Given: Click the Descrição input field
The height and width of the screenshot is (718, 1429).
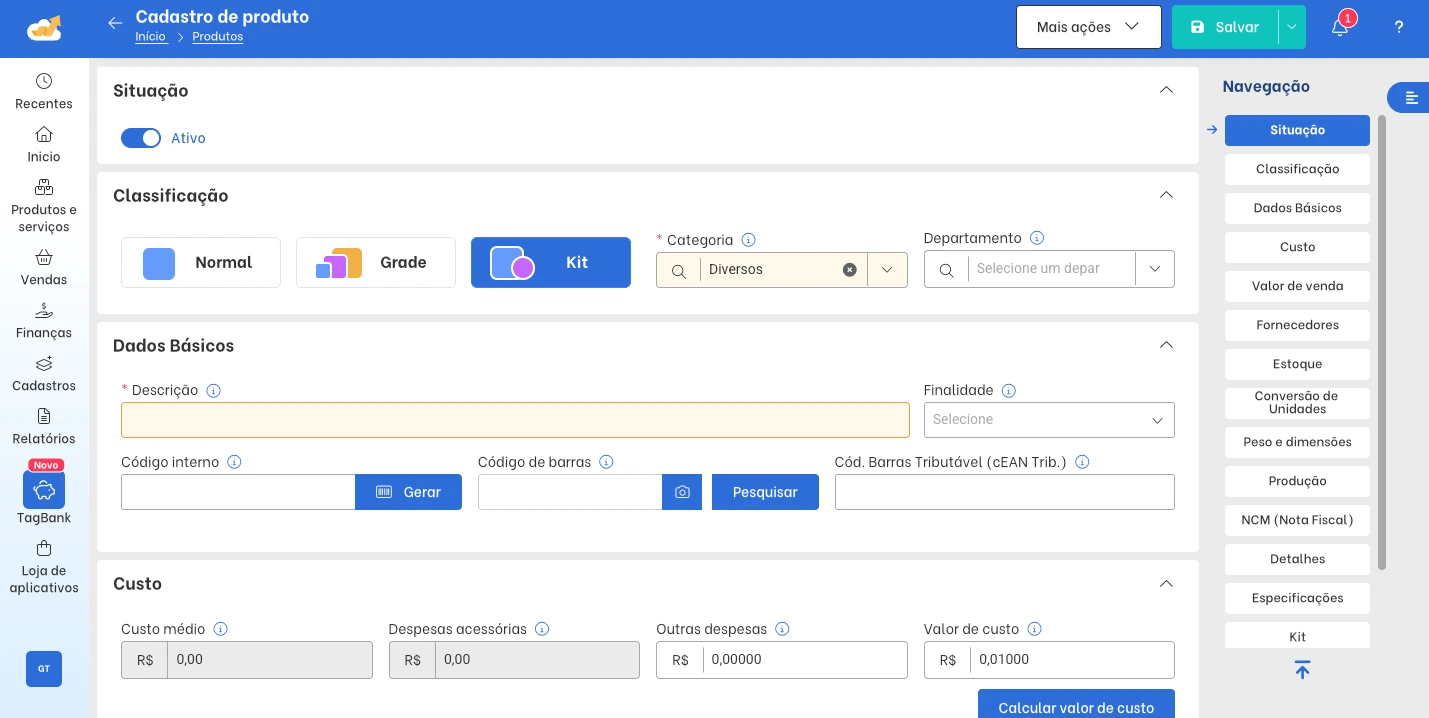Looking at the screenshot, I should (x=515, y=420).
